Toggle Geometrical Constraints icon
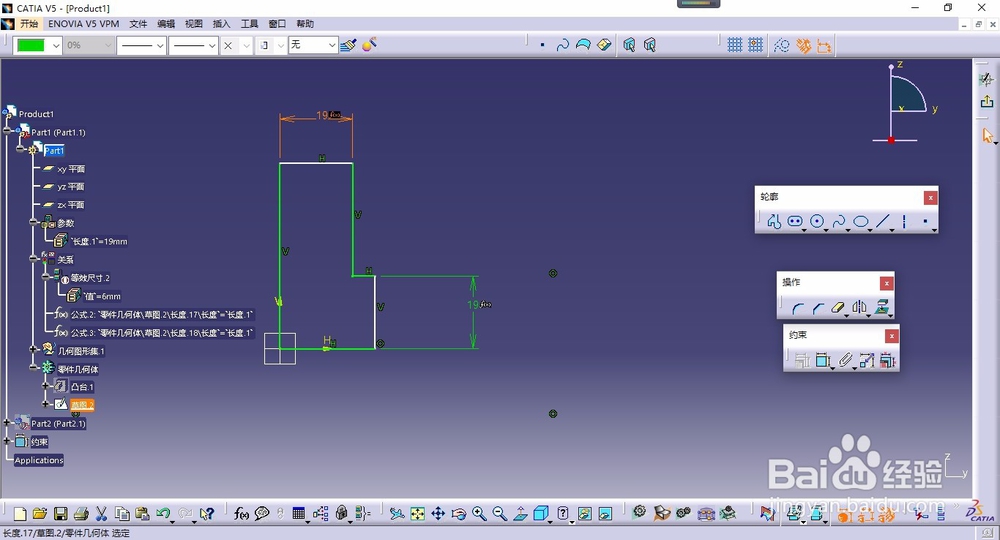 pyautogui.click(x=804, y=45)
